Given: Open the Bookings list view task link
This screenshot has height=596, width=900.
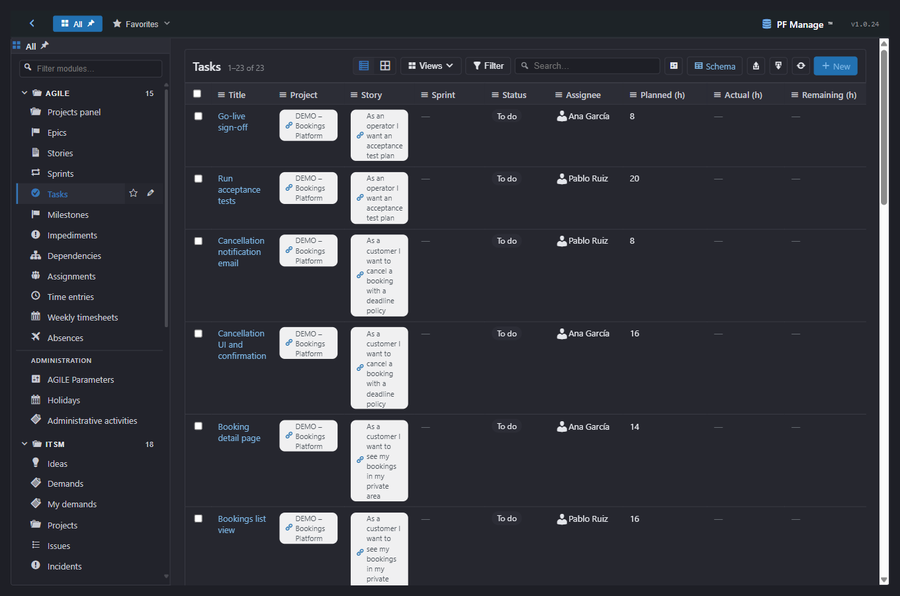Looking at the screenshot, I should pyautogui.click(x=242, y=524).
